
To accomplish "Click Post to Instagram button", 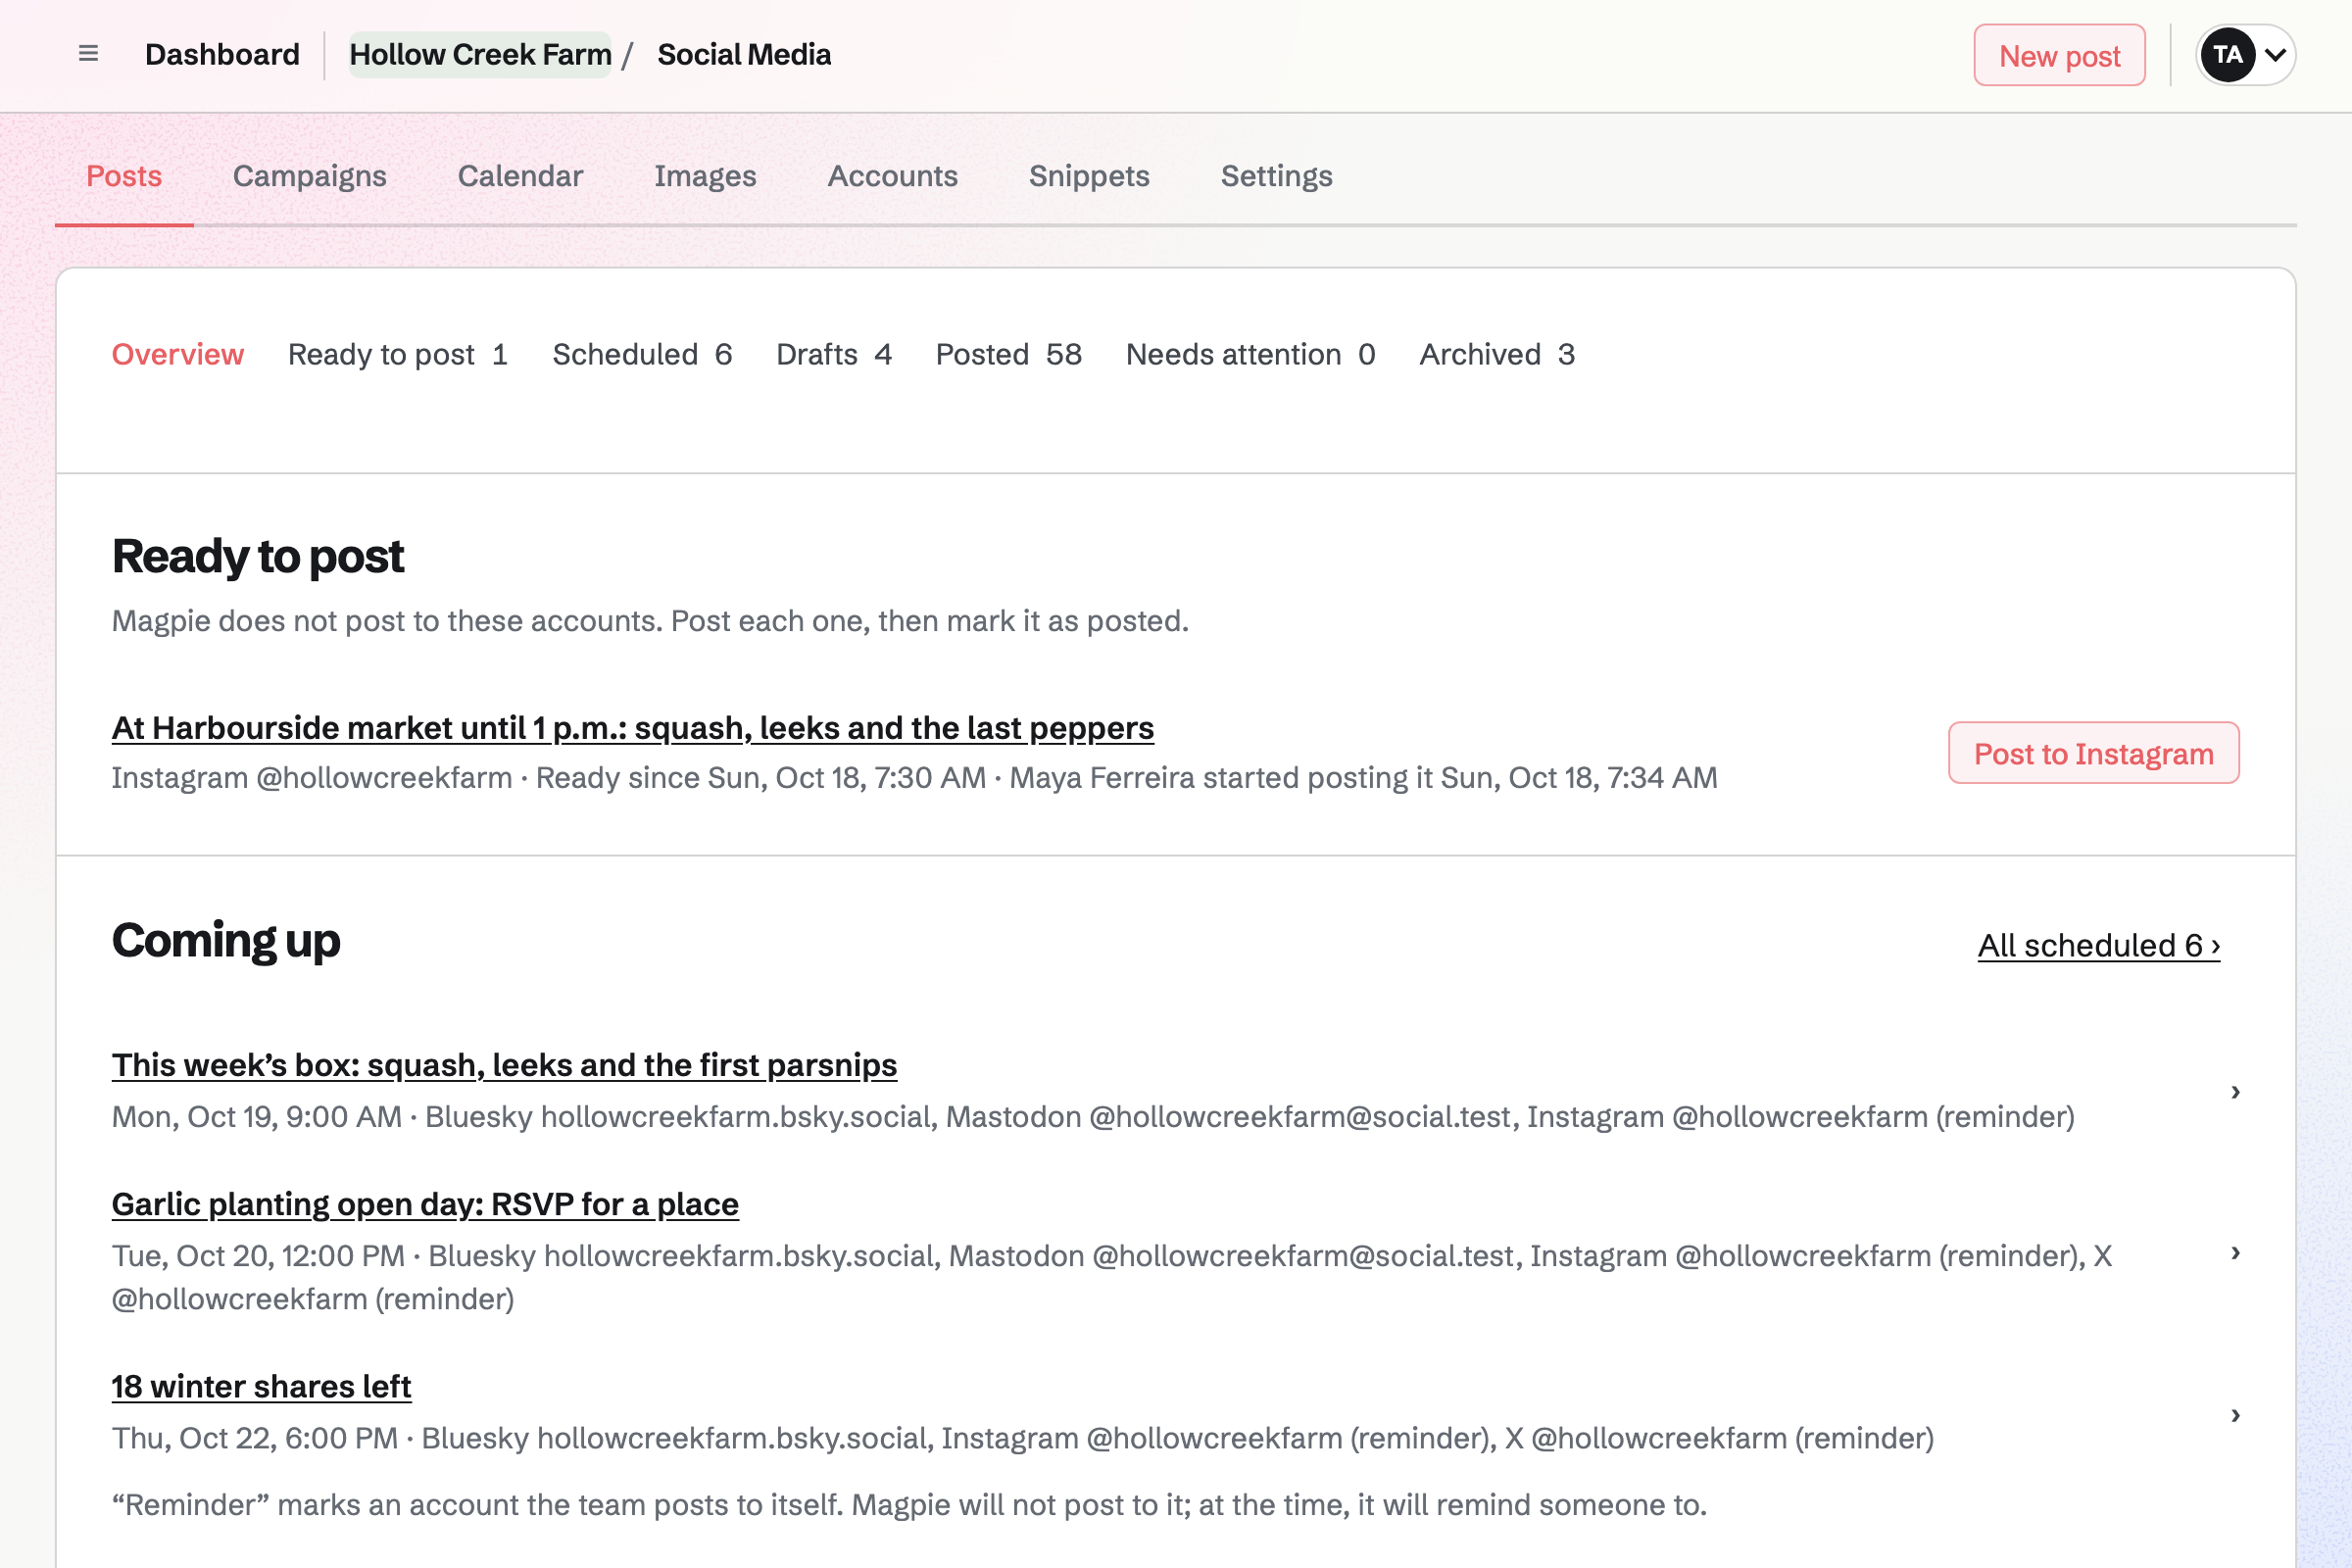I will [2093, 753].
